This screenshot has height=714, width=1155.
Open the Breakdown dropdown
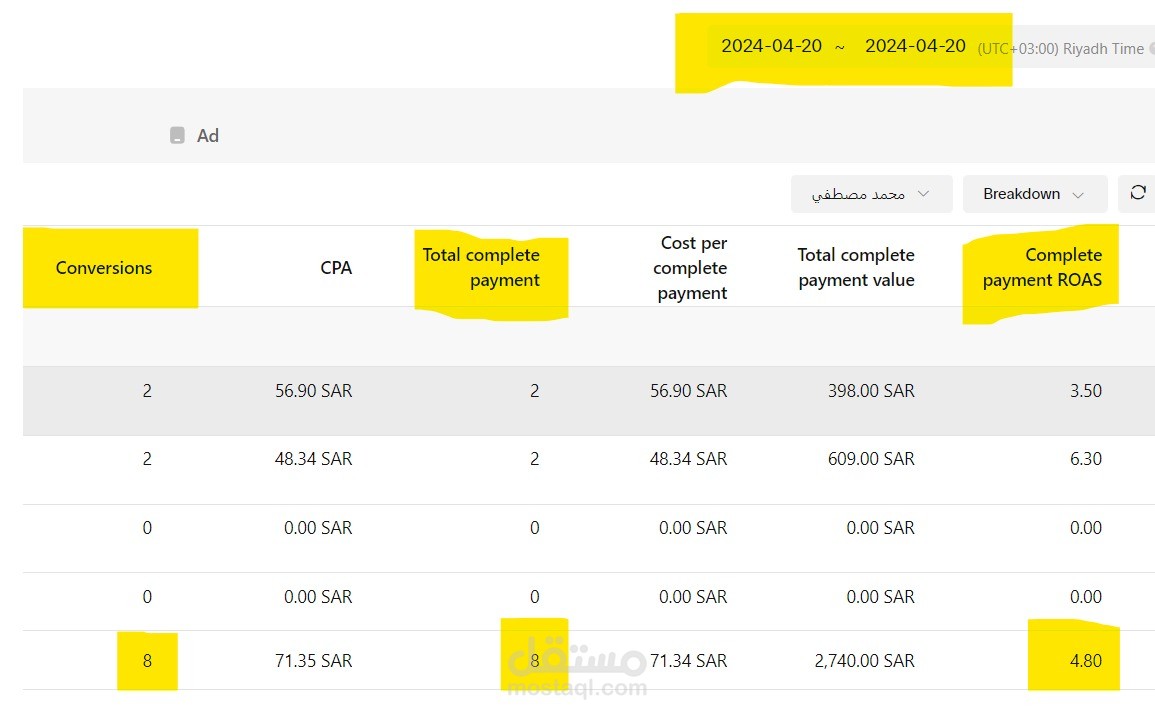[x=1034, y=194]
